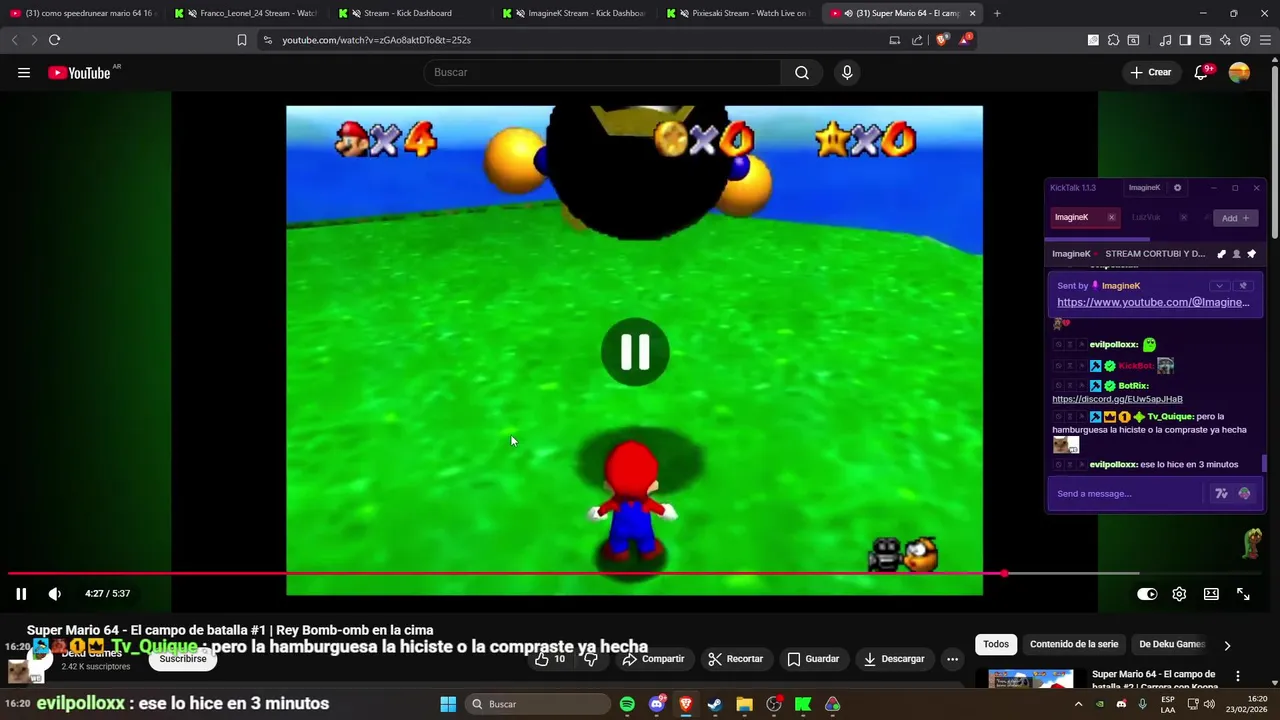Open File Explorer from the taskbar
The image size is (1280, 720).
[744, 704]
